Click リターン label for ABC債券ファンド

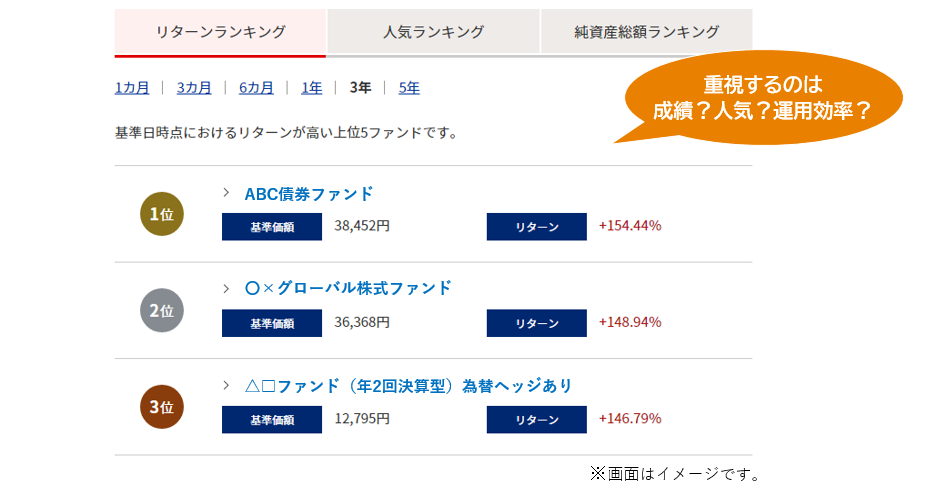pyautogui.click(x=537, y=227)
